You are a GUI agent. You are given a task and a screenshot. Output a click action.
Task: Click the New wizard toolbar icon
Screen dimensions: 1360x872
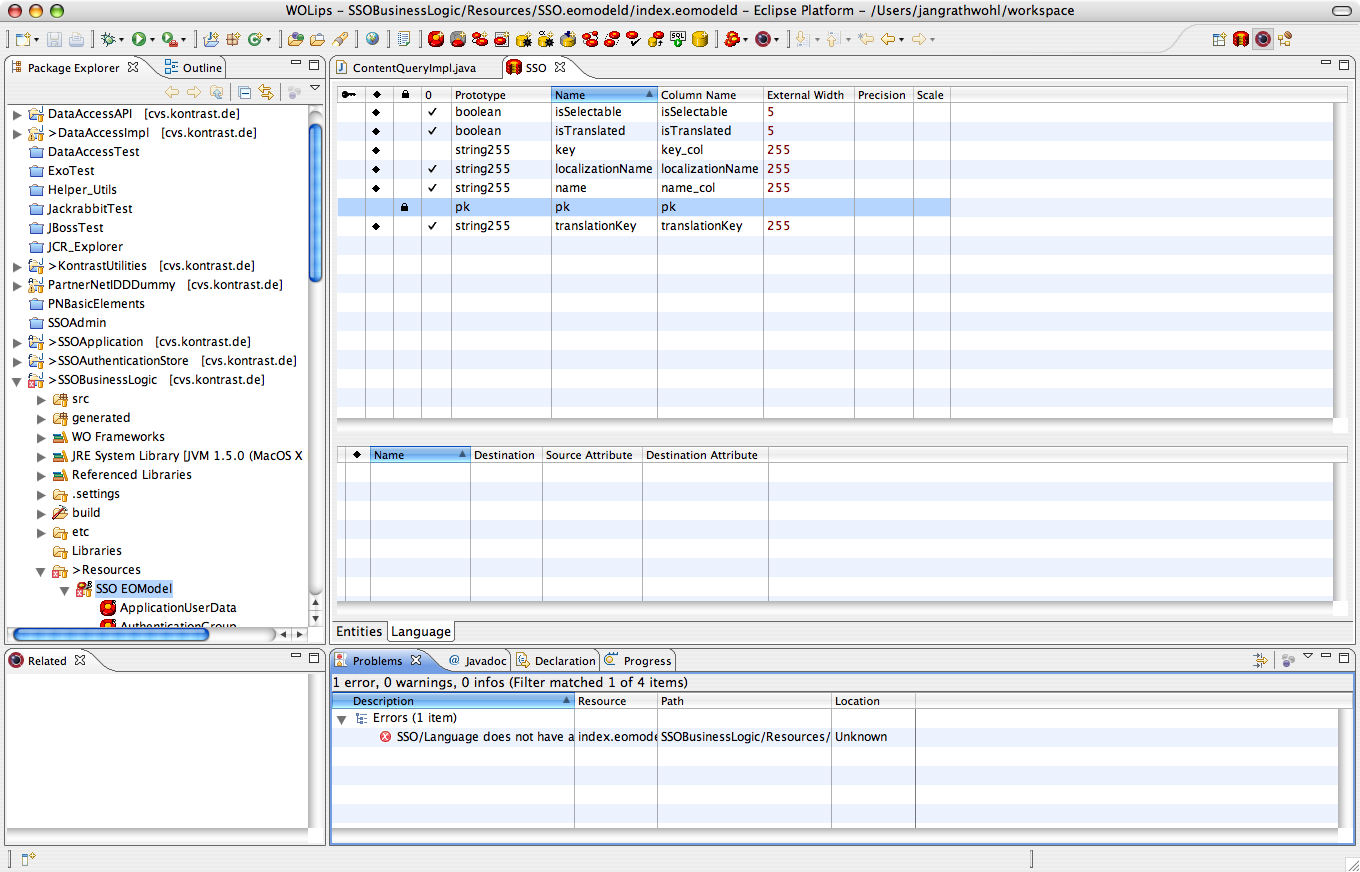click(x=23, y=39)
